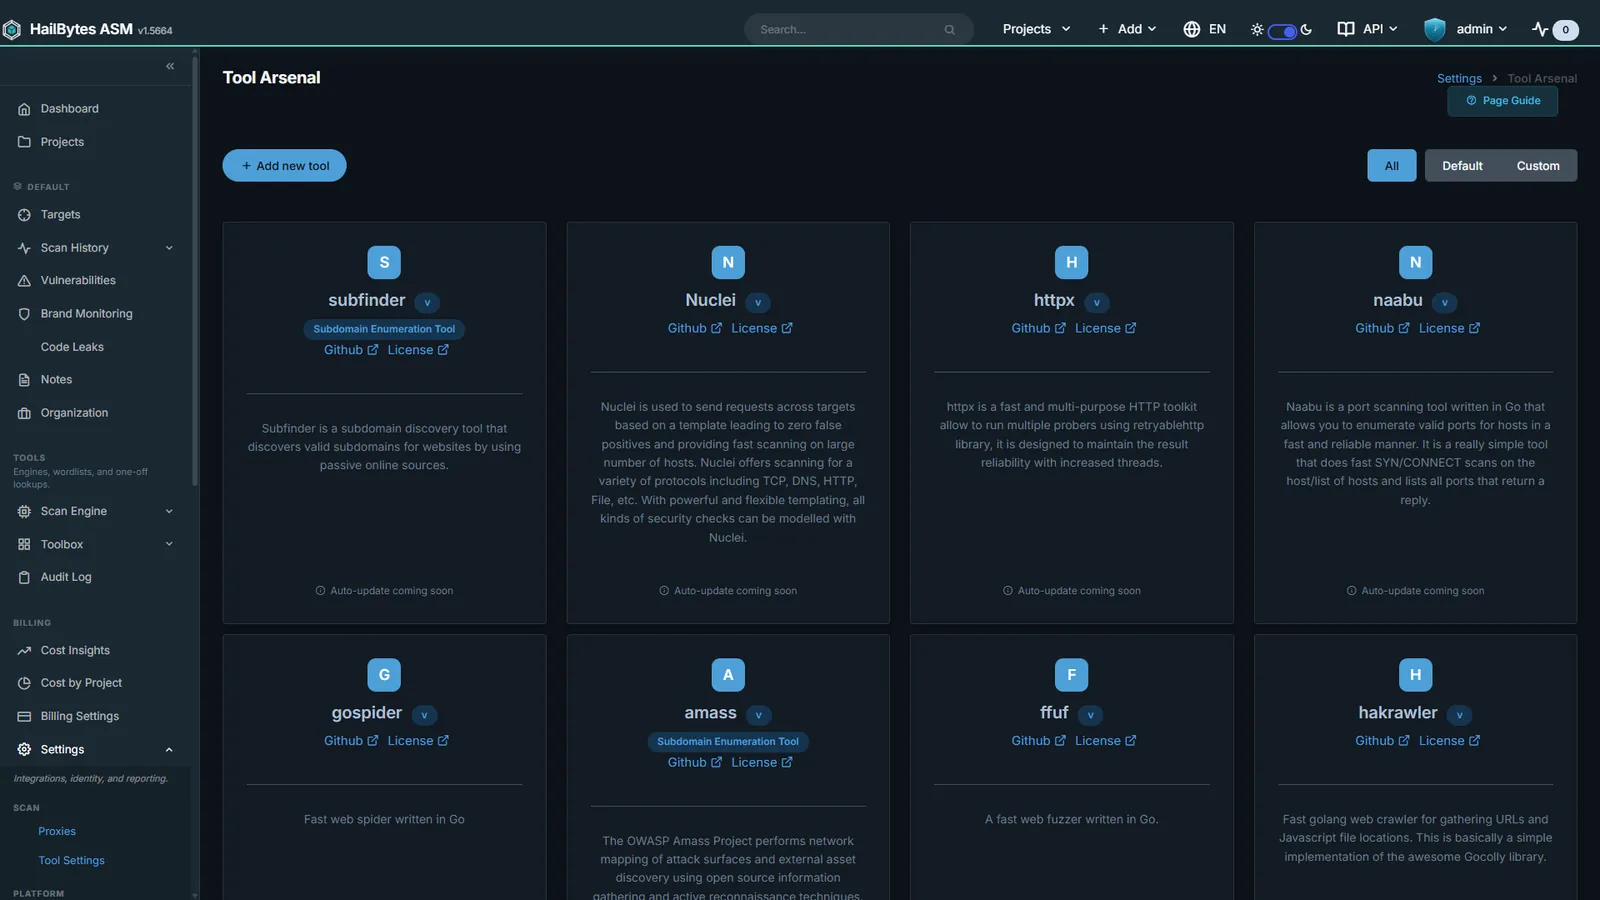Open amass License link
This screenshot has height=900, width=1600.
point(762,762)
